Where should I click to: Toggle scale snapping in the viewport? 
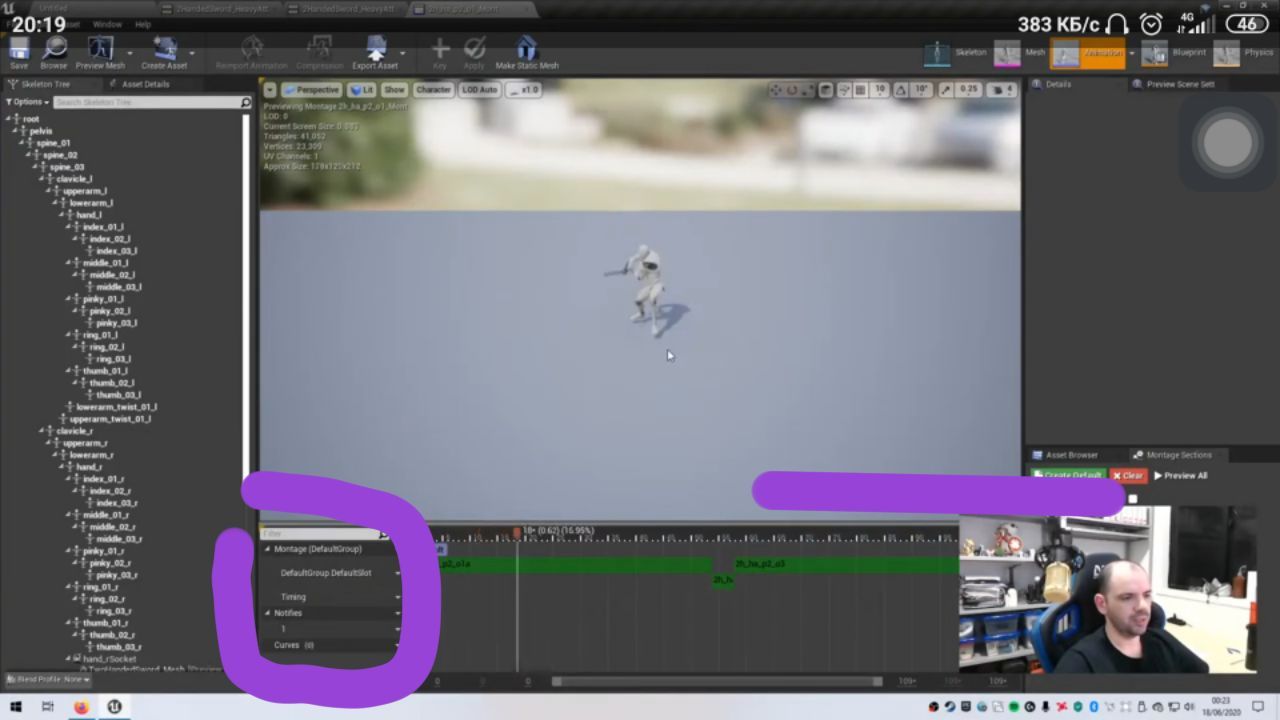946,90
